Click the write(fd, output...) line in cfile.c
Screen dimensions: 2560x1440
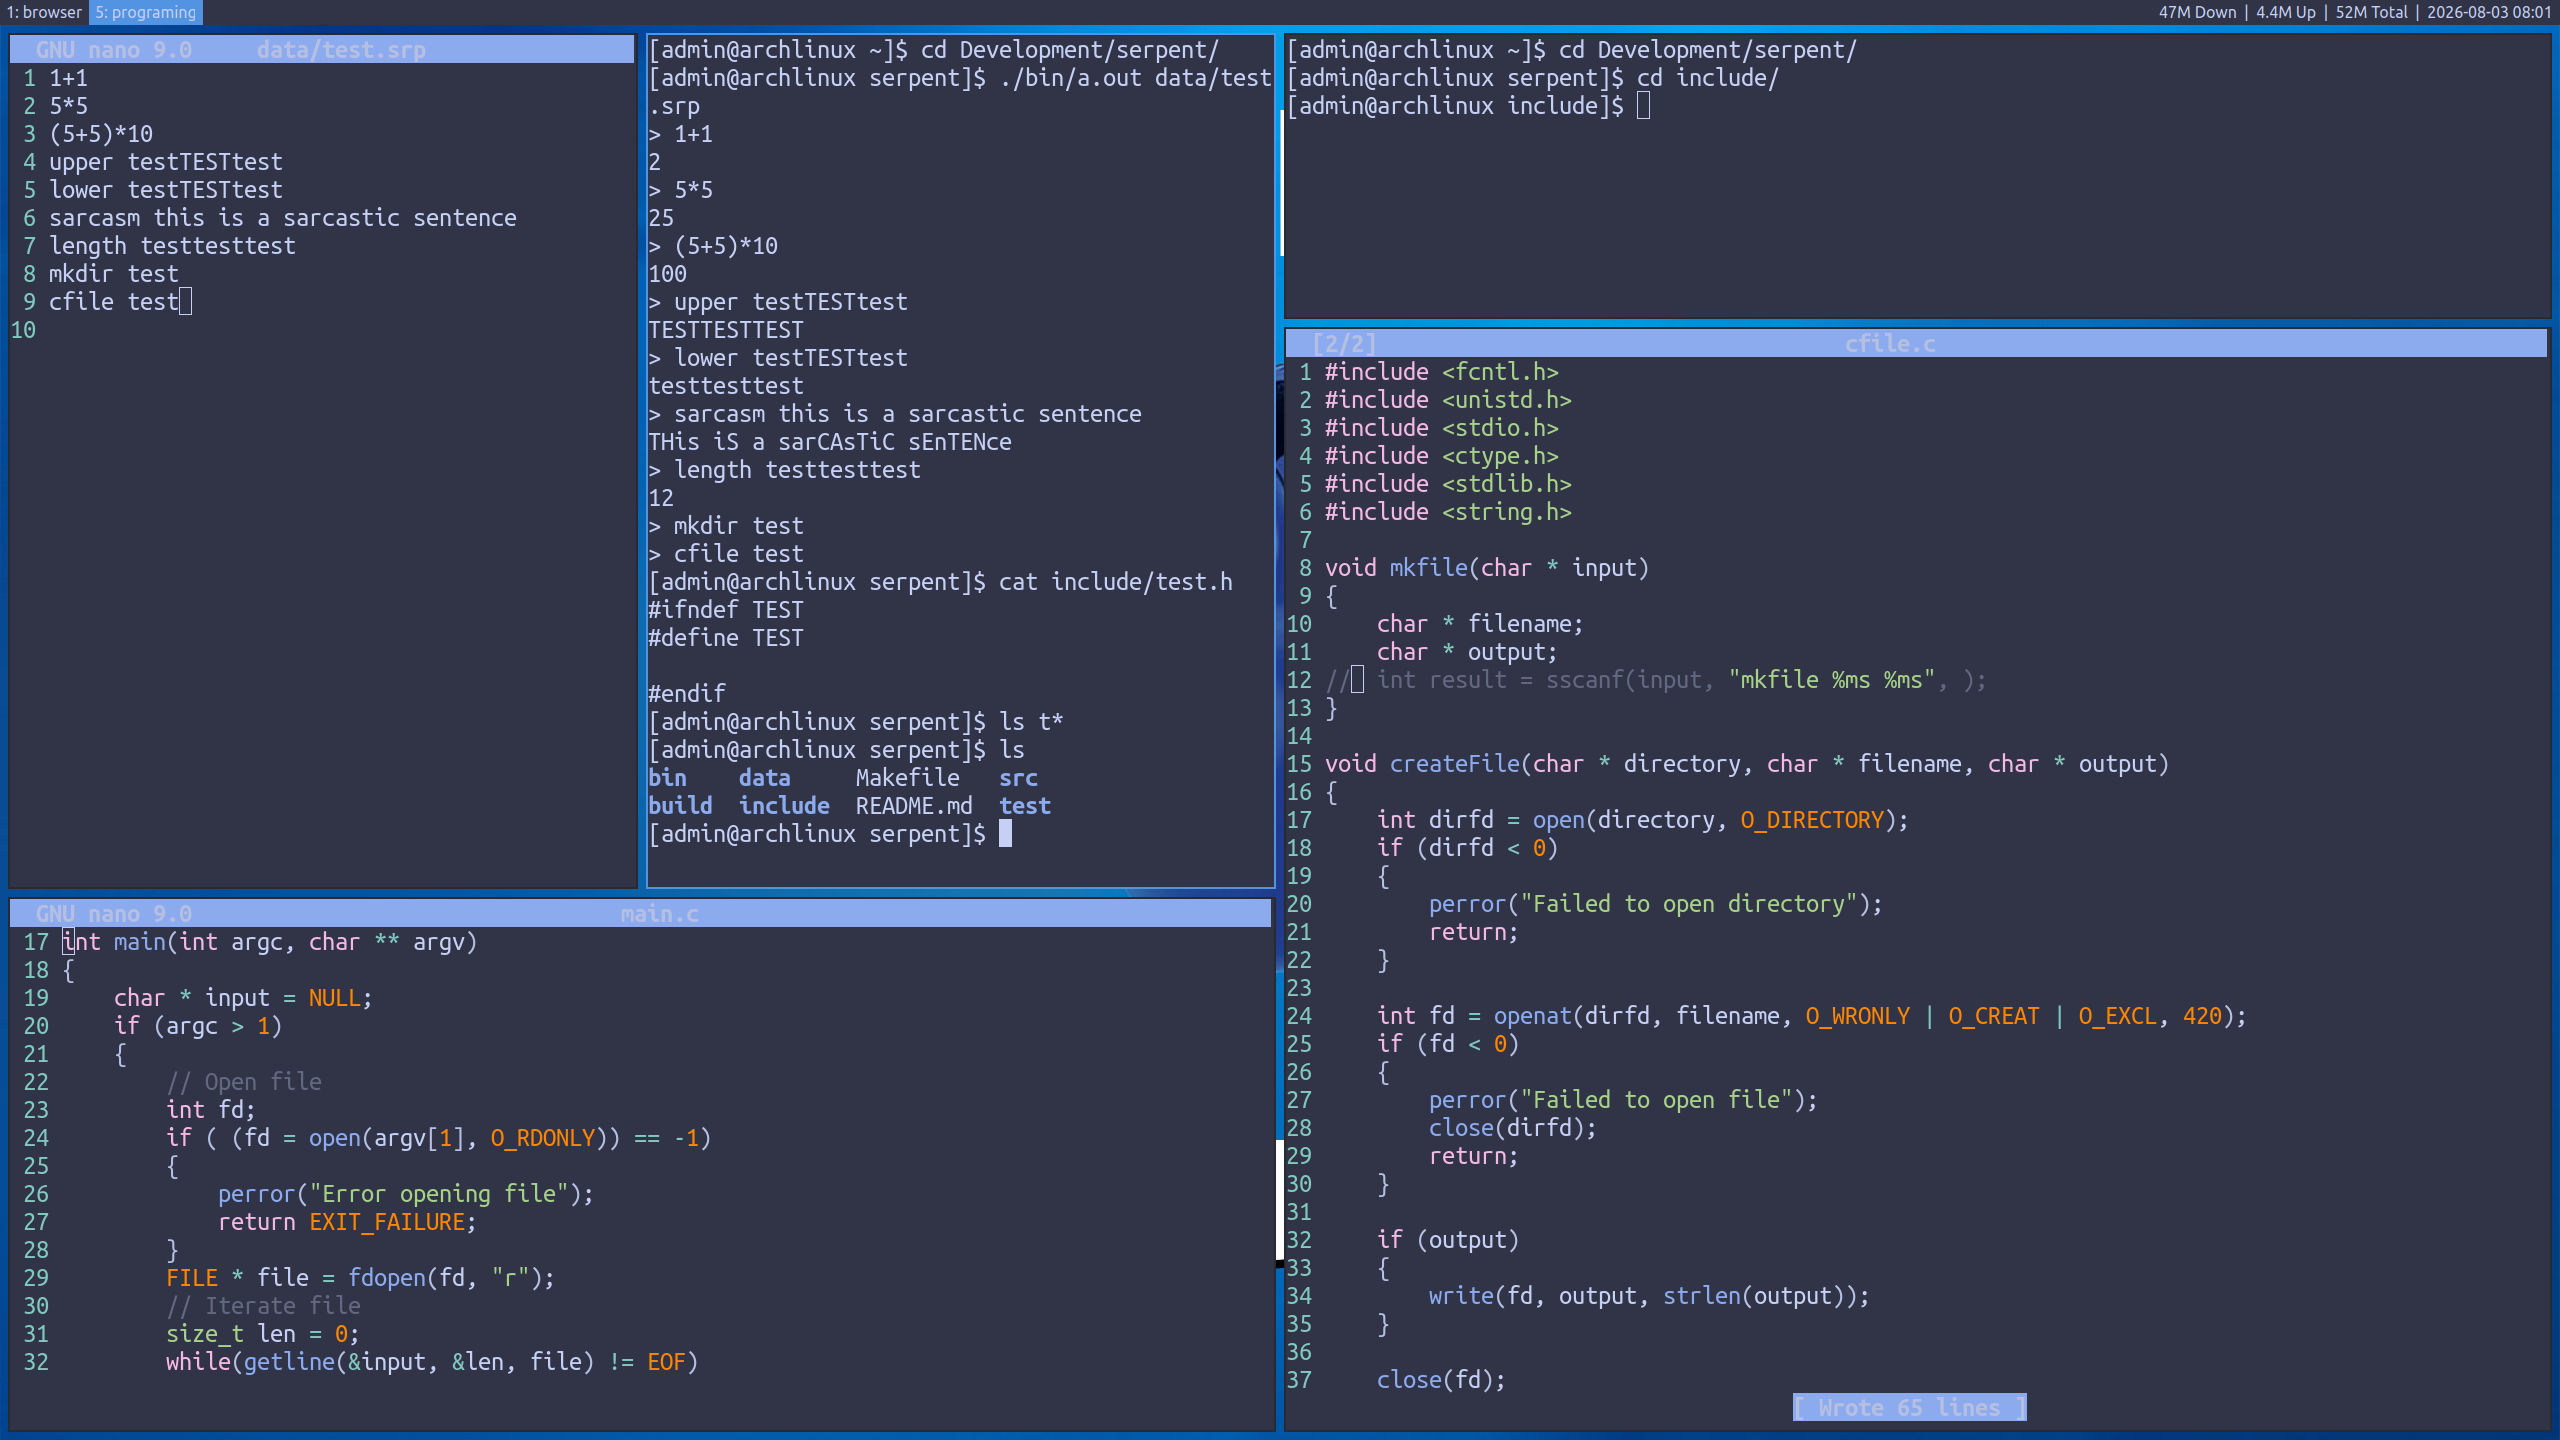1650,1296
